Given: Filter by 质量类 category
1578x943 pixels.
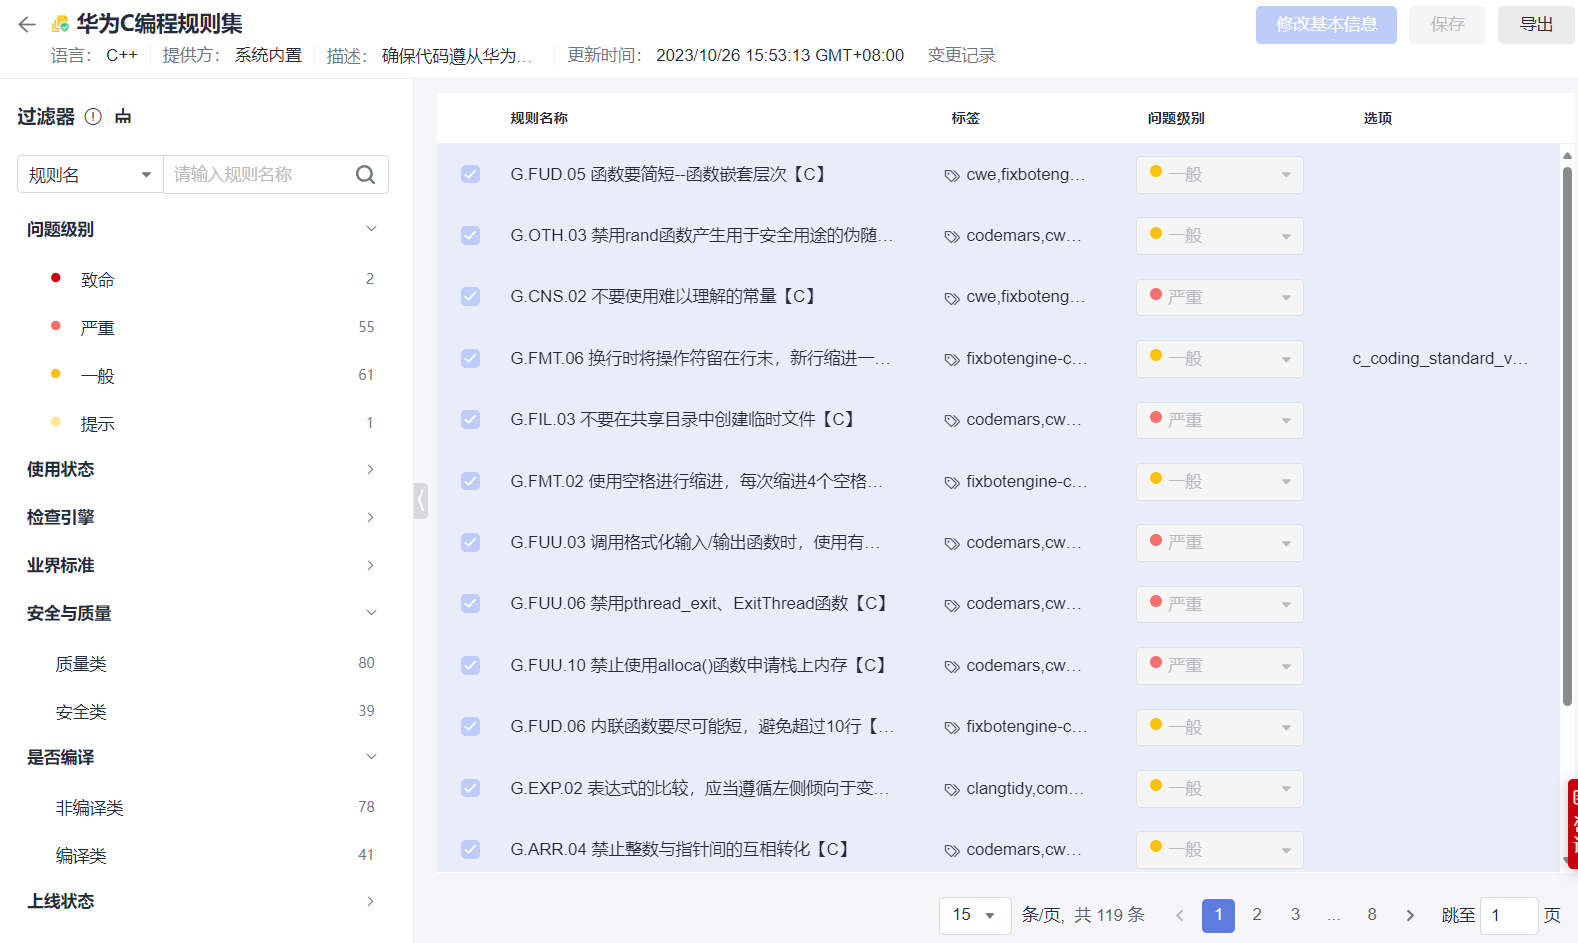Looking at the screenshot, I should click(x=81, y=663).
